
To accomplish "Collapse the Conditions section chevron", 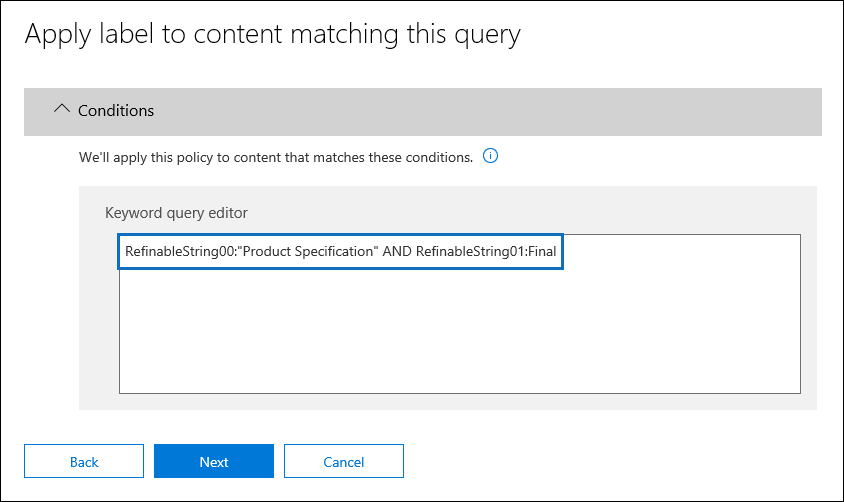I will (62, 109).
